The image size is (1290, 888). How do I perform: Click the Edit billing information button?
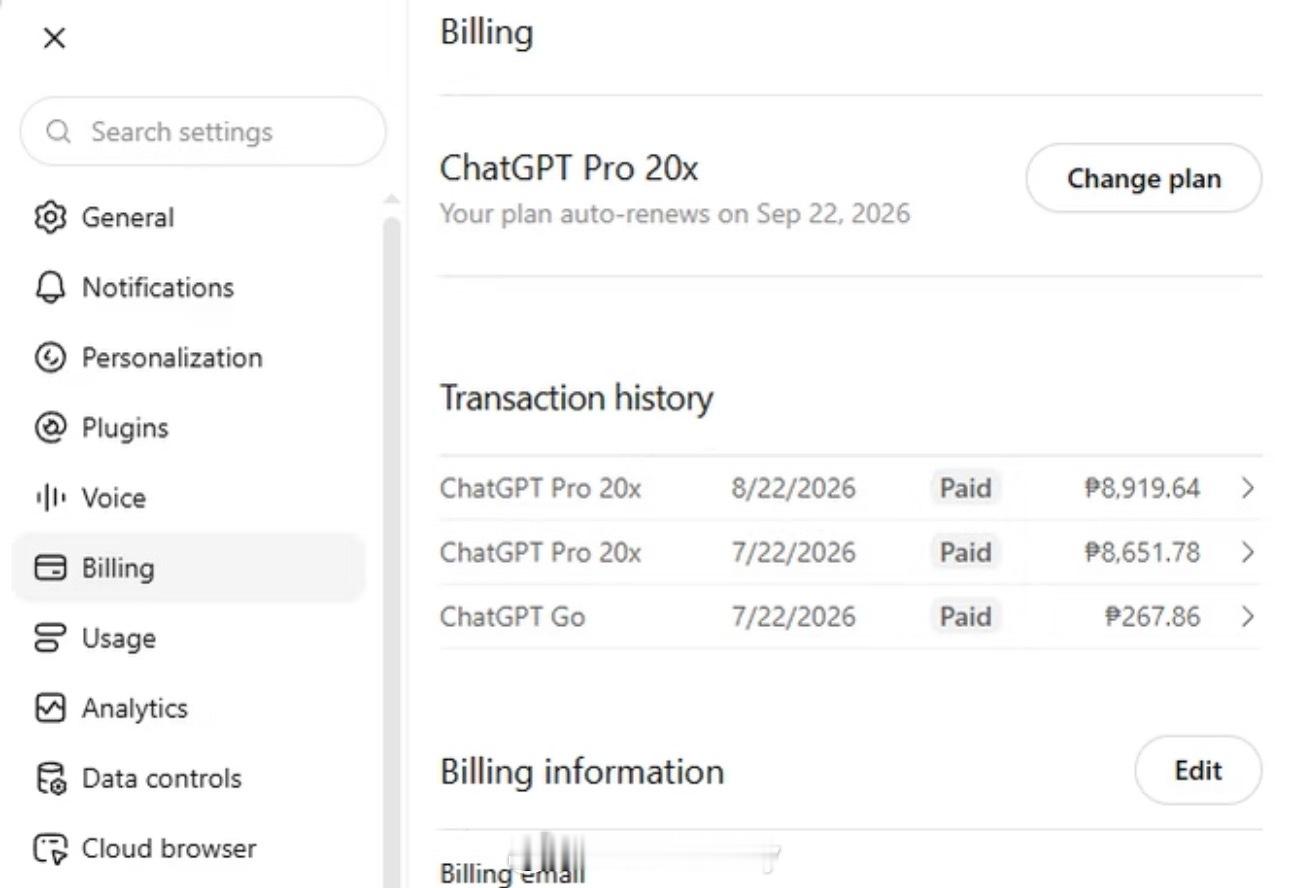pyautogui.click(x=1198, y=770)
